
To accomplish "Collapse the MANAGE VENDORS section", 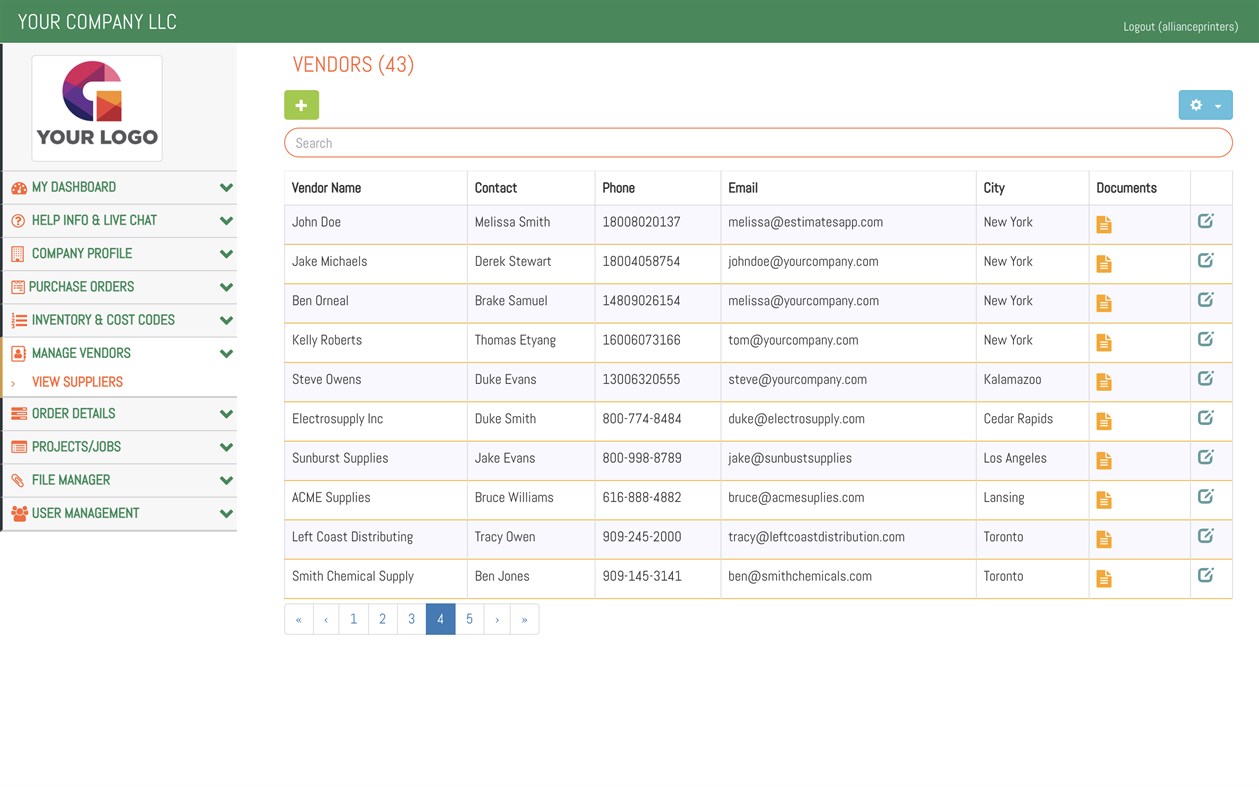I will 120,353.
